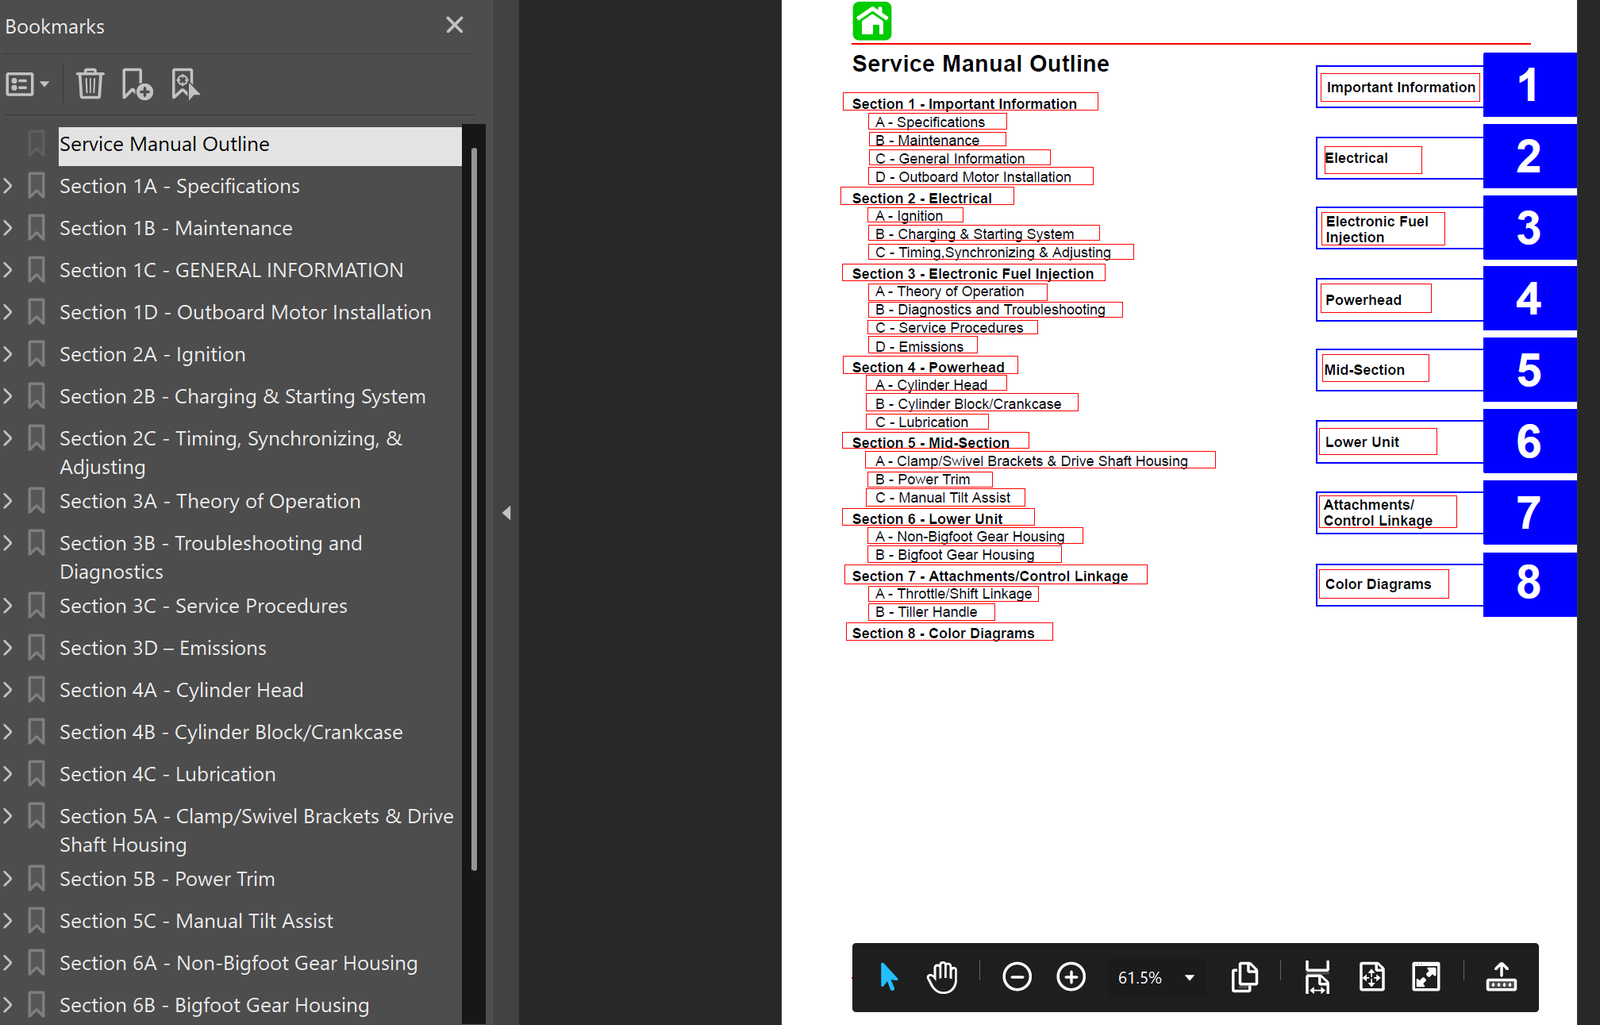Enable scrolling page view icon
Viewport: 1600px width, 1025px height.
click(1317, 977)
